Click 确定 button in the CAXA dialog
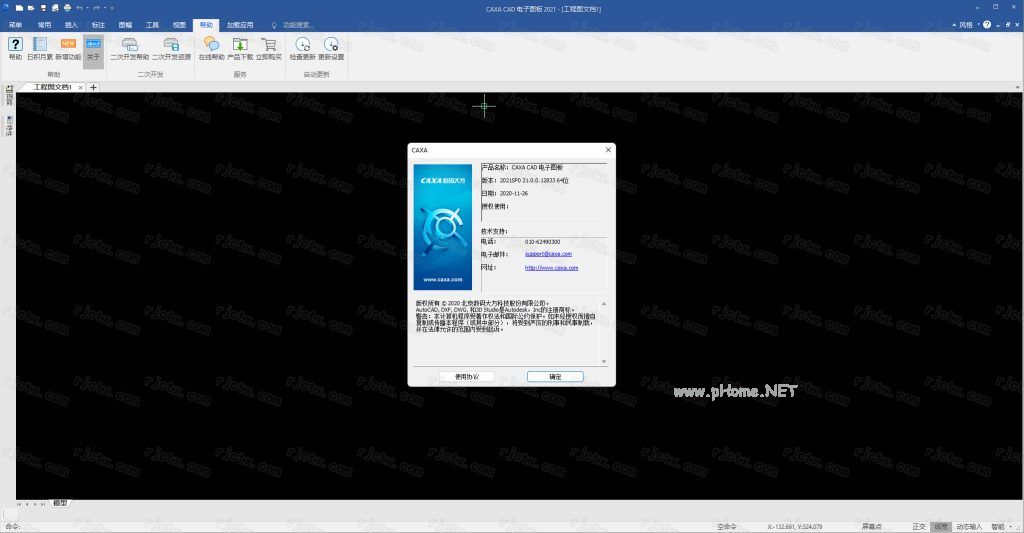 point(555,377)
